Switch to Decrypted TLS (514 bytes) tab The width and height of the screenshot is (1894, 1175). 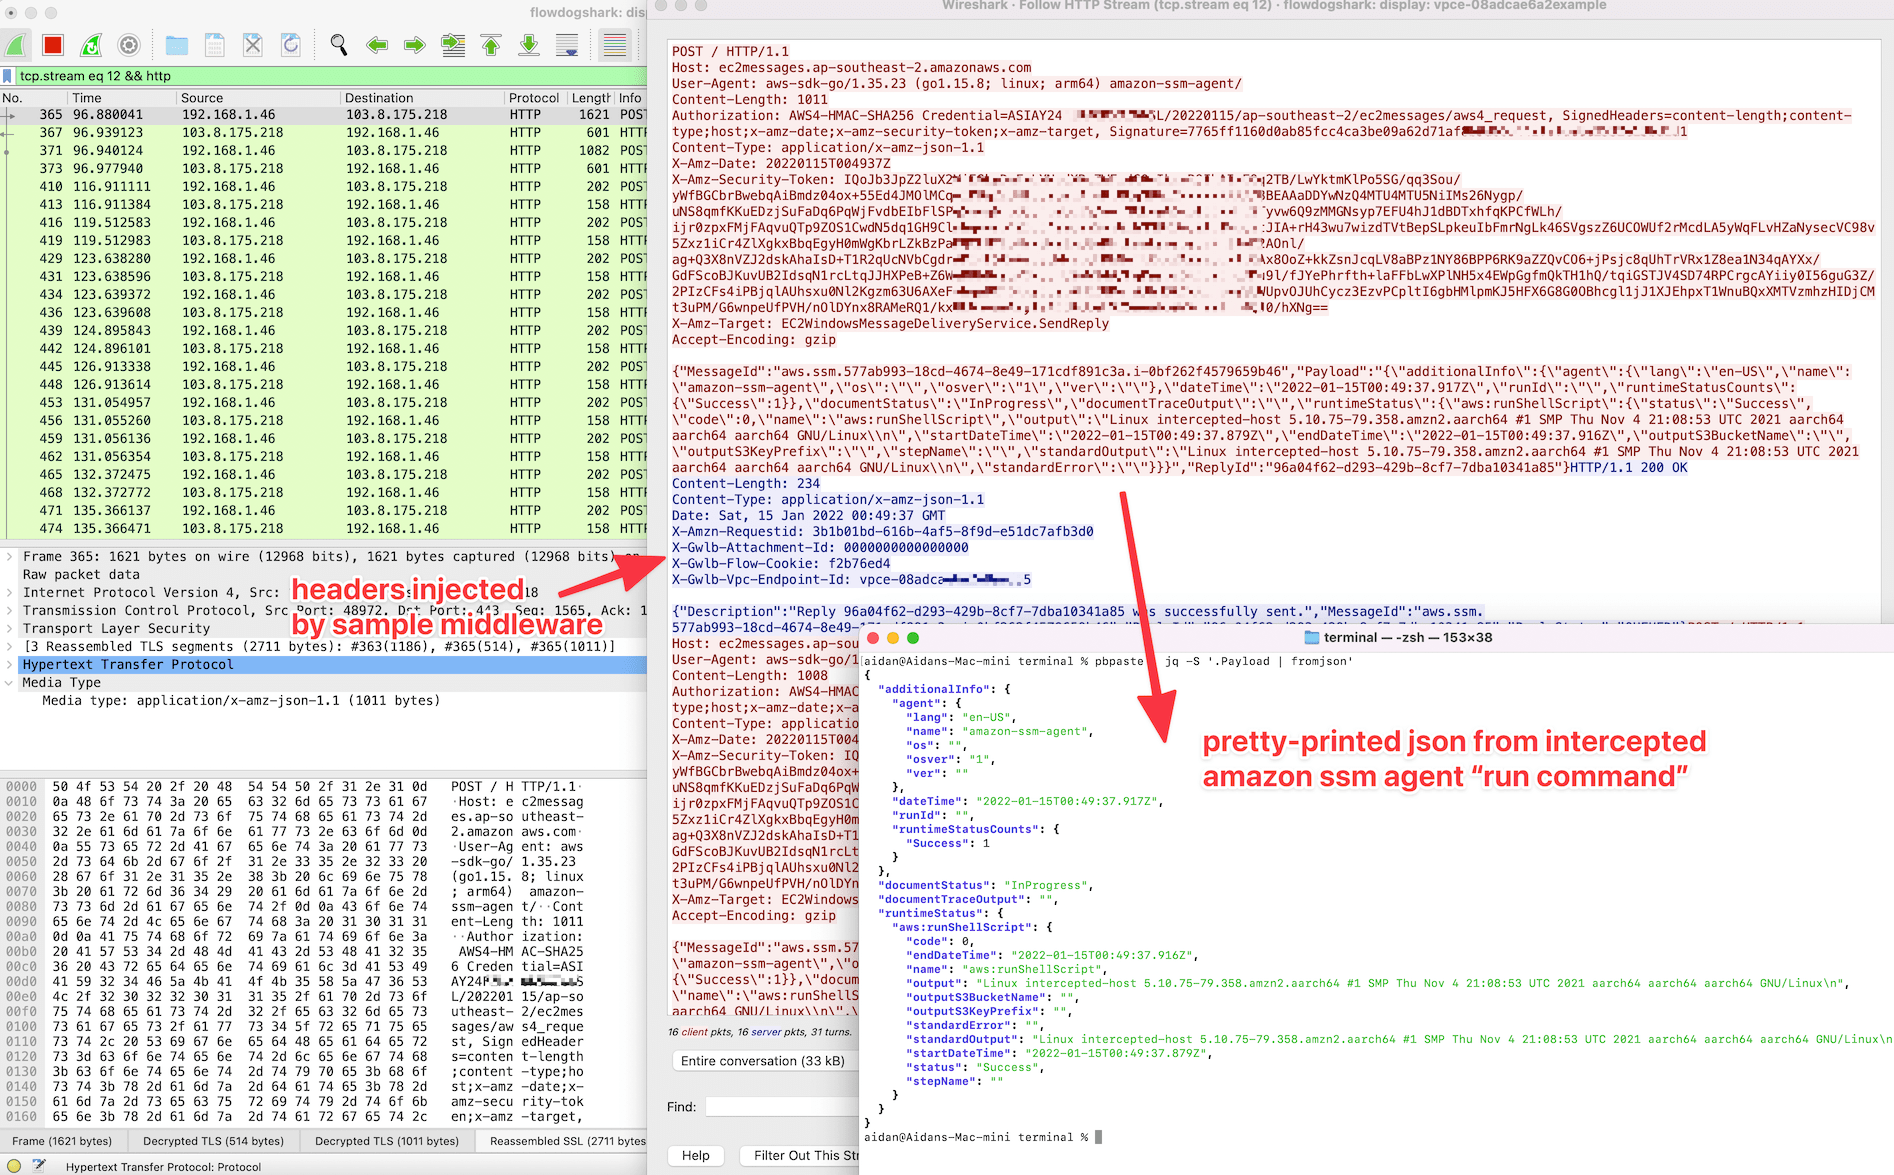pos(213,1141)
